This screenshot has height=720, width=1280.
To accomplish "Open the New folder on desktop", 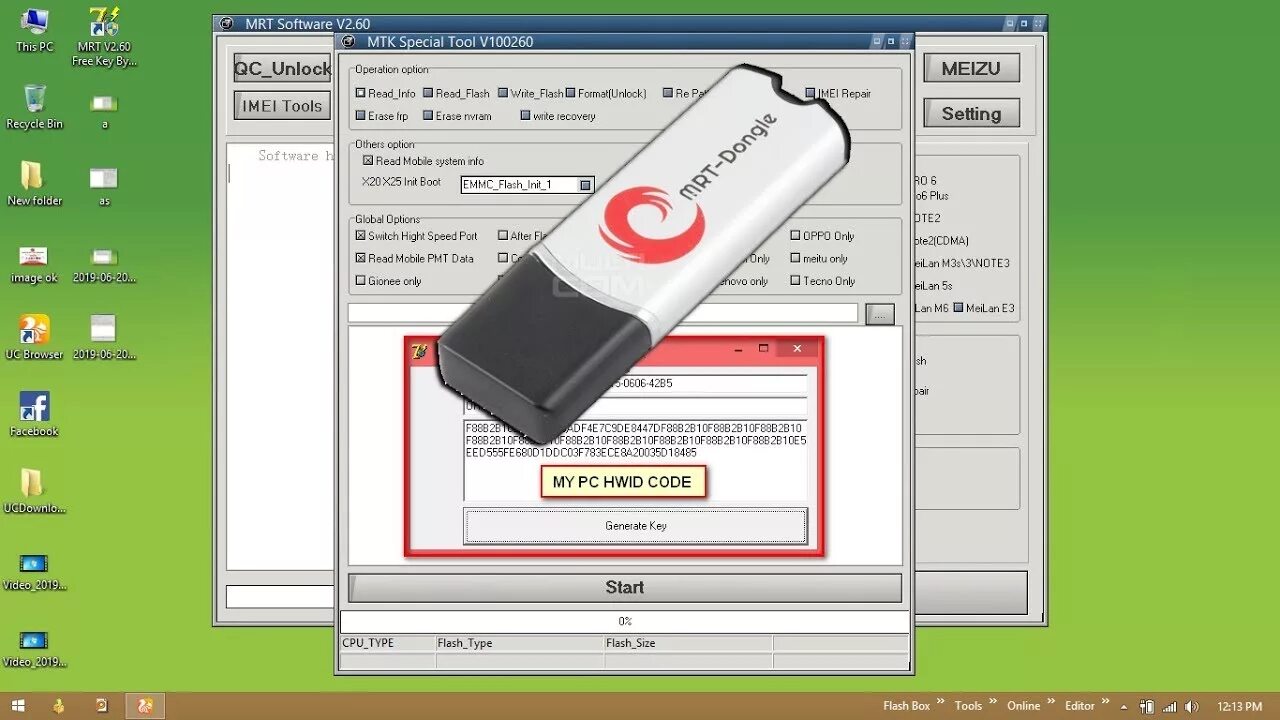I will [x=34, y=183].
